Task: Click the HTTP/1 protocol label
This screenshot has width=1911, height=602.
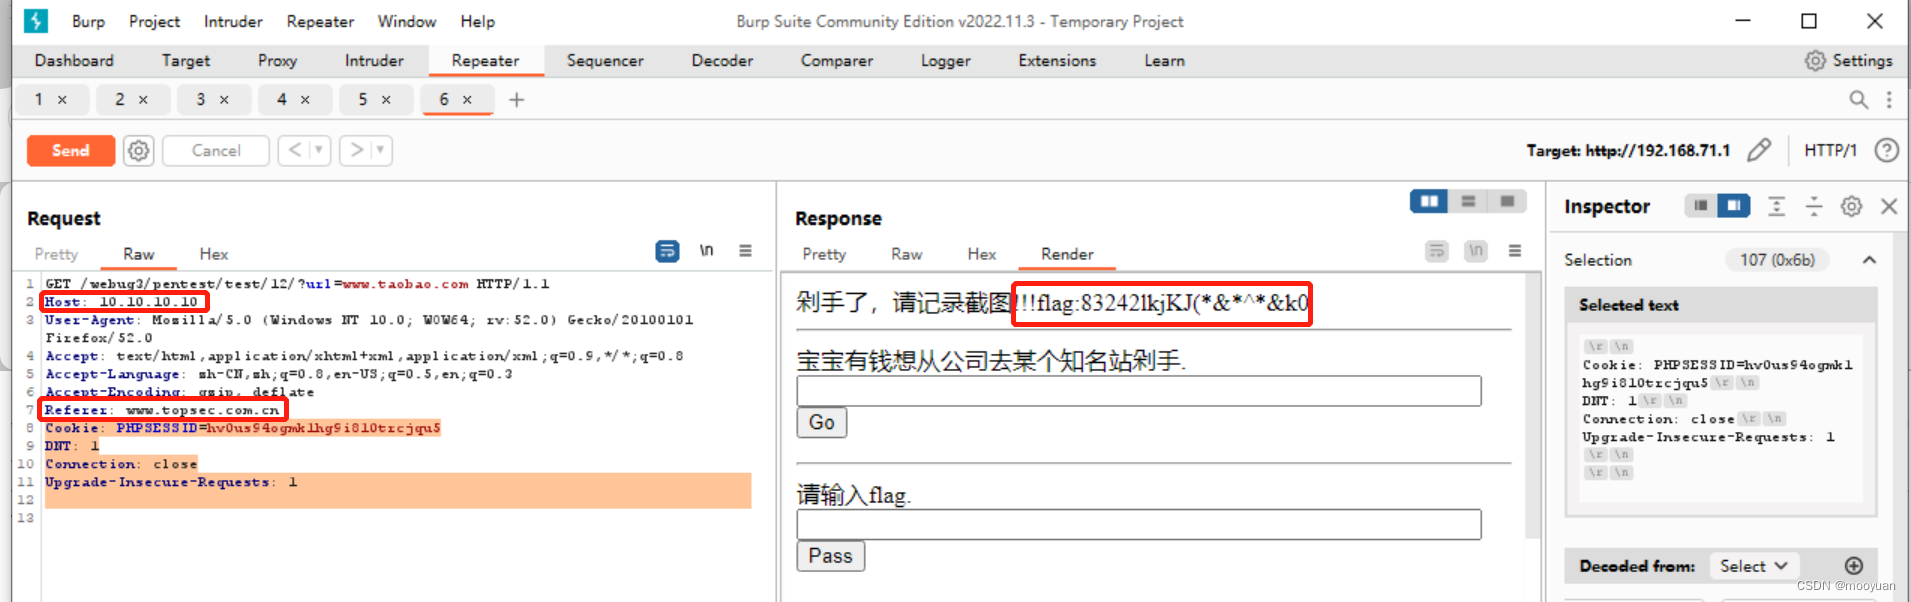Action: (1830, 150)
